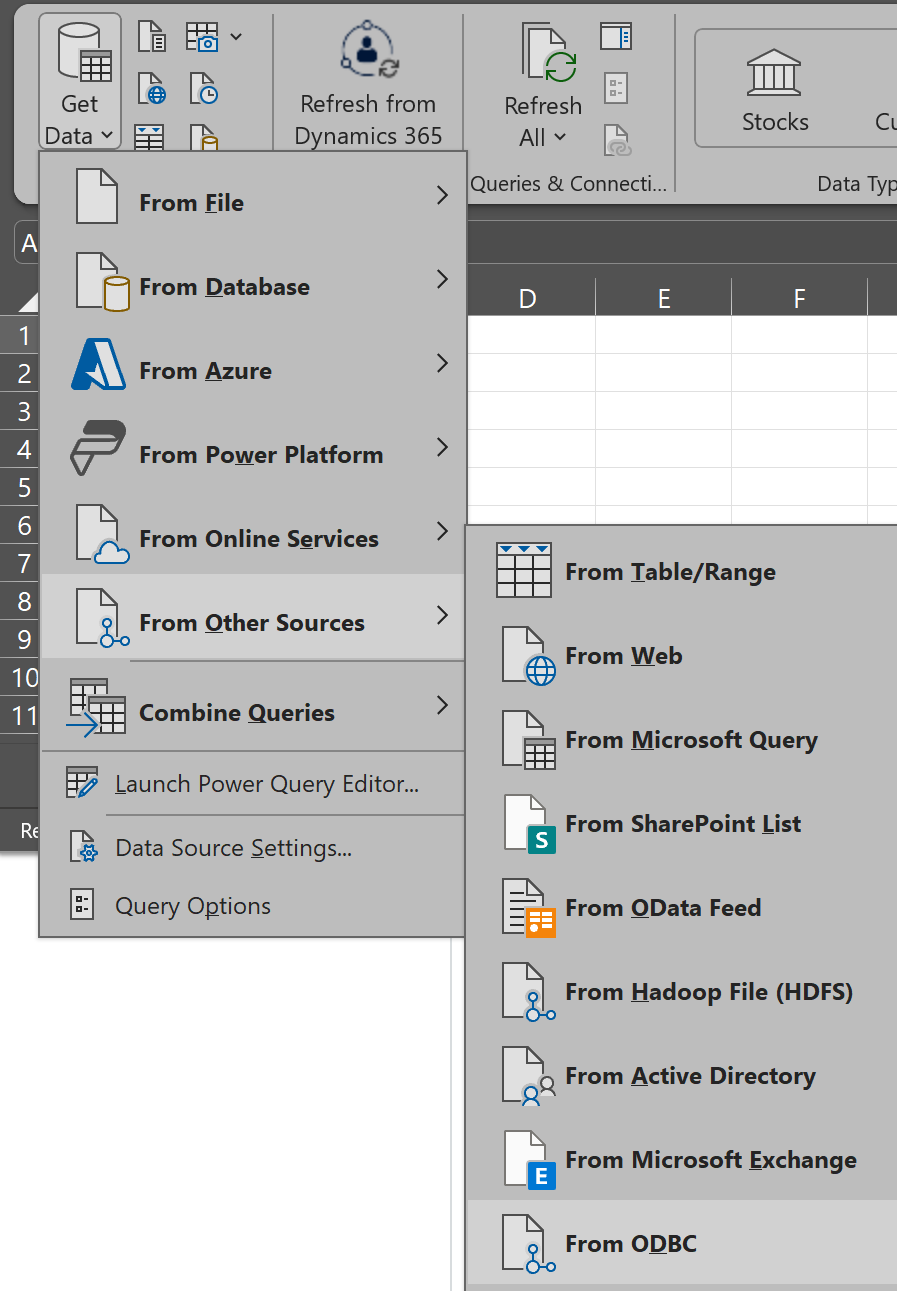Click the Hadoop File icon
The image size is (897, 1291).
(528, 992)
